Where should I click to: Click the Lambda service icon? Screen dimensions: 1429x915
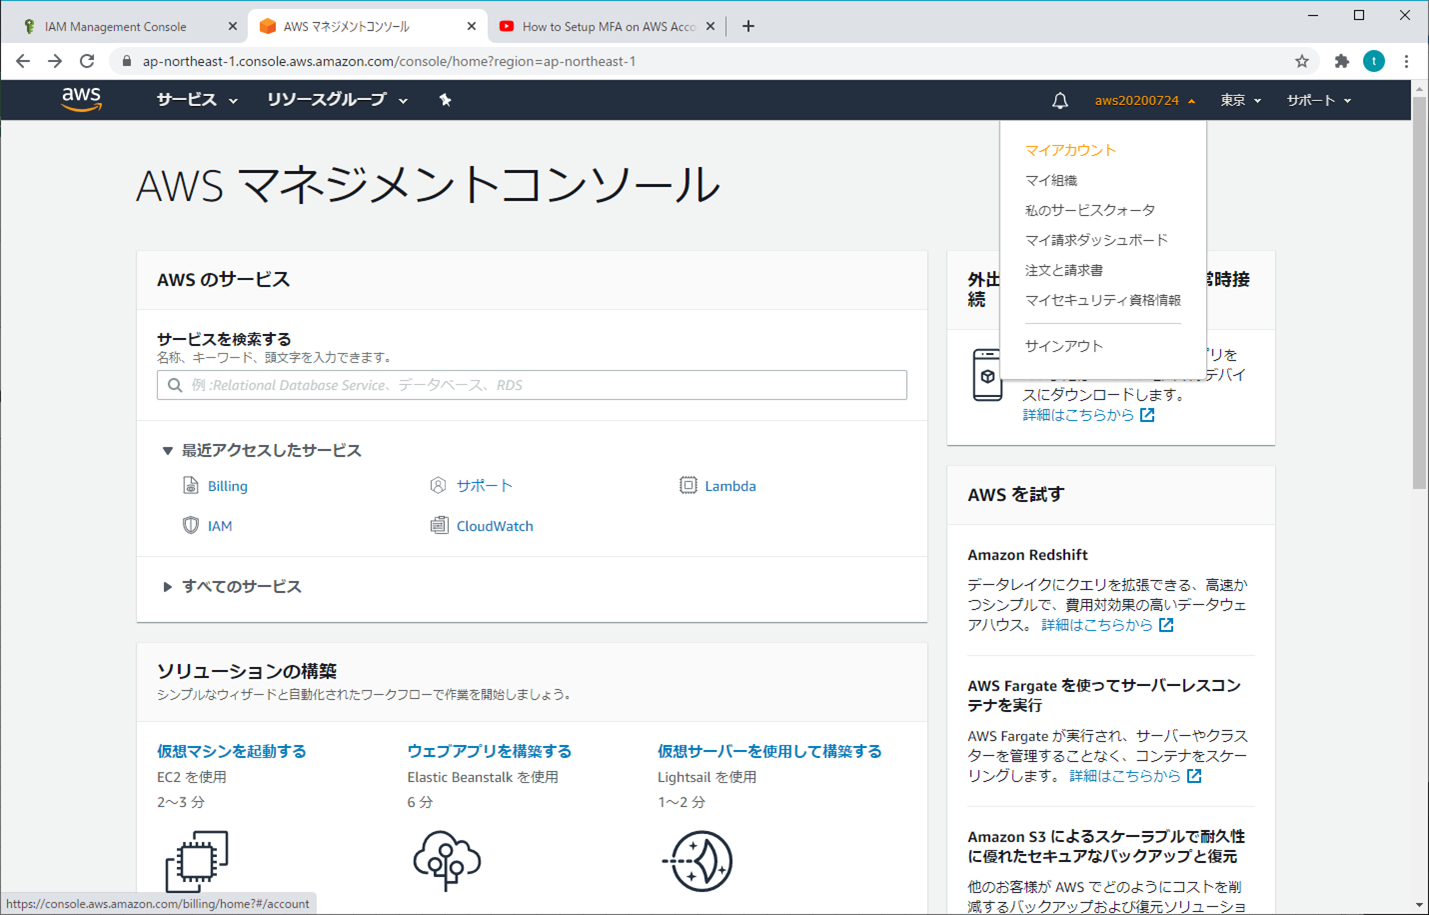click(x=688, y=485)
